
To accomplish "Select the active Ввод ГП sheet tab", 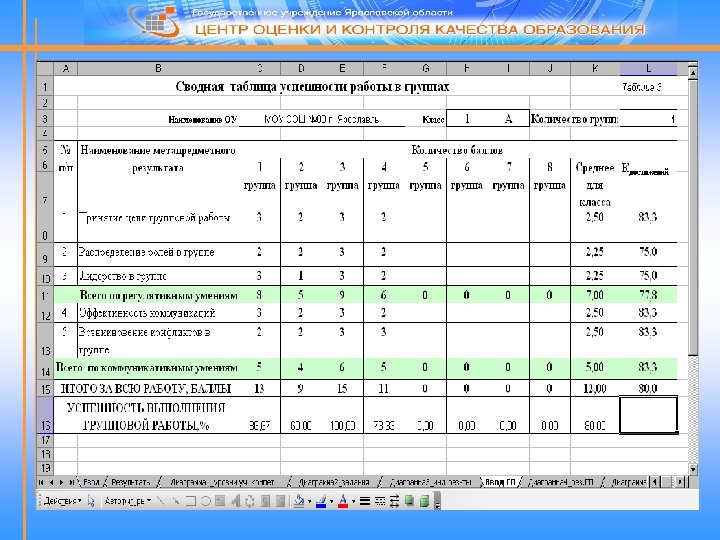I will tap(500, 482).
